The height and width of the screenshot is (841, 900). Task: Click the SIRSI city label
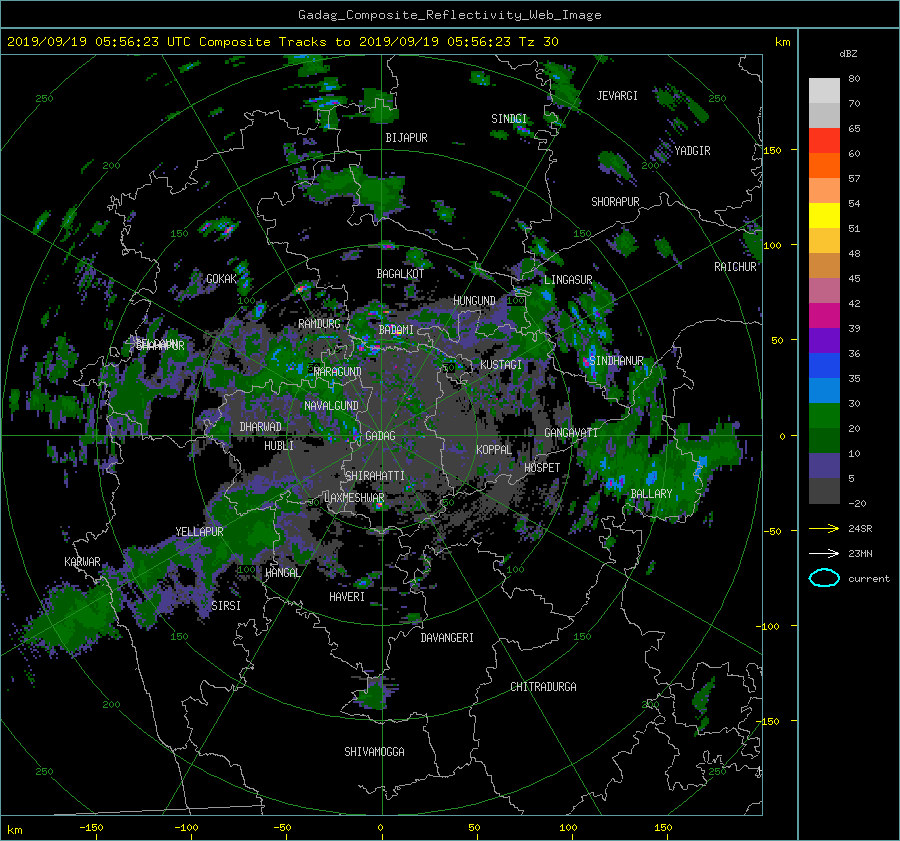pos(226,606)
